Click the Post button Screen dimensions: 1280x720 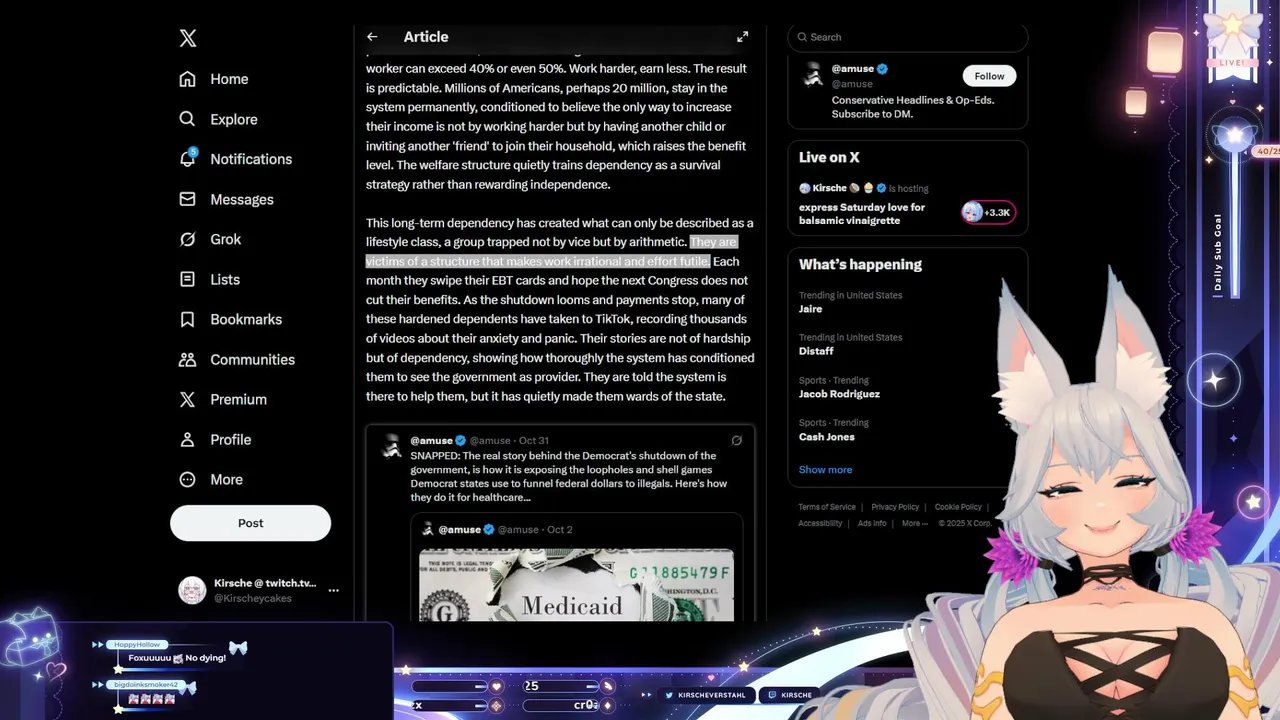pyautogui.click(x=250, y=523)
